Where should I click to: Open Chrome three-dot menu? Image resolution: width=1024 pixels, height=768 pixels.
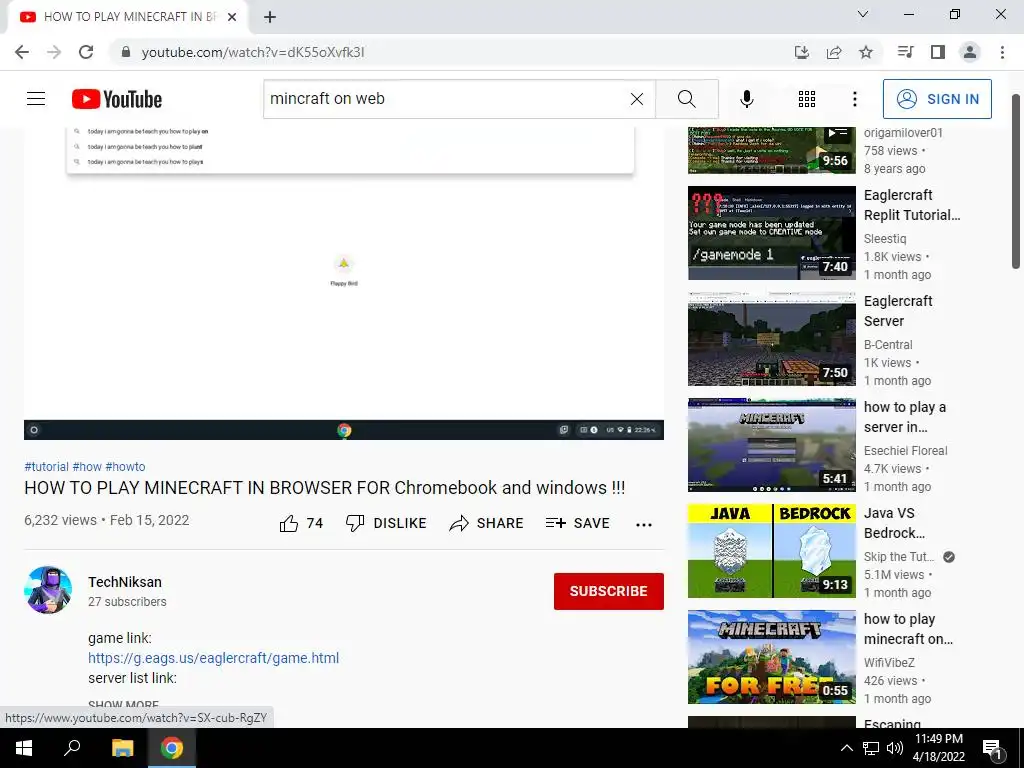pyautogui.click(x=1002, y=52)
